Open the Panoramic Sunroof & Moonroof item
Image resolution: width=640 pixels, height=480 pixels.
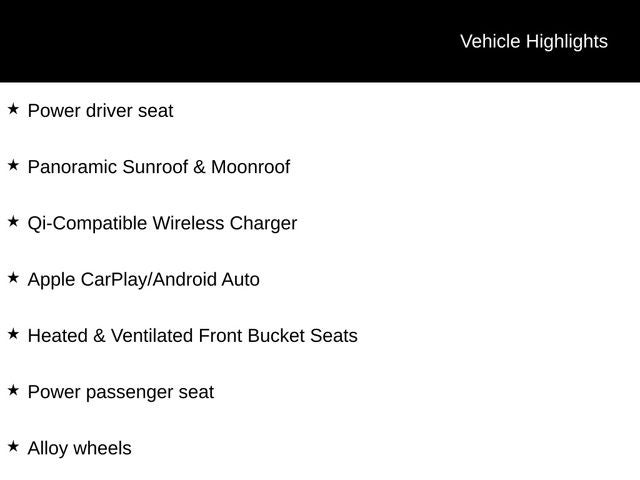[159, 167]
